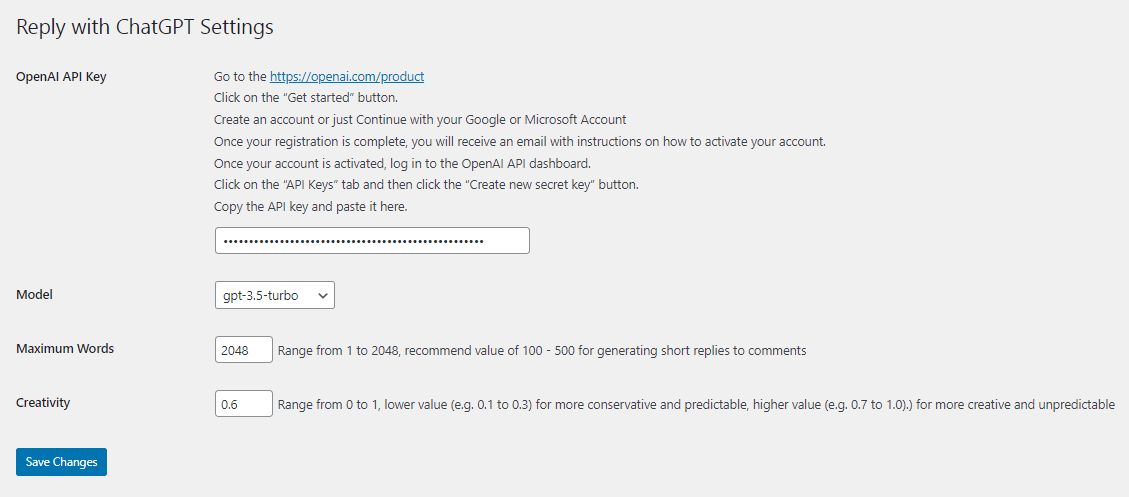The height and width of the screenshot is (497, 1129).
Task: Click the OpenAI API Key label
Action: click(x=61, y=77)
